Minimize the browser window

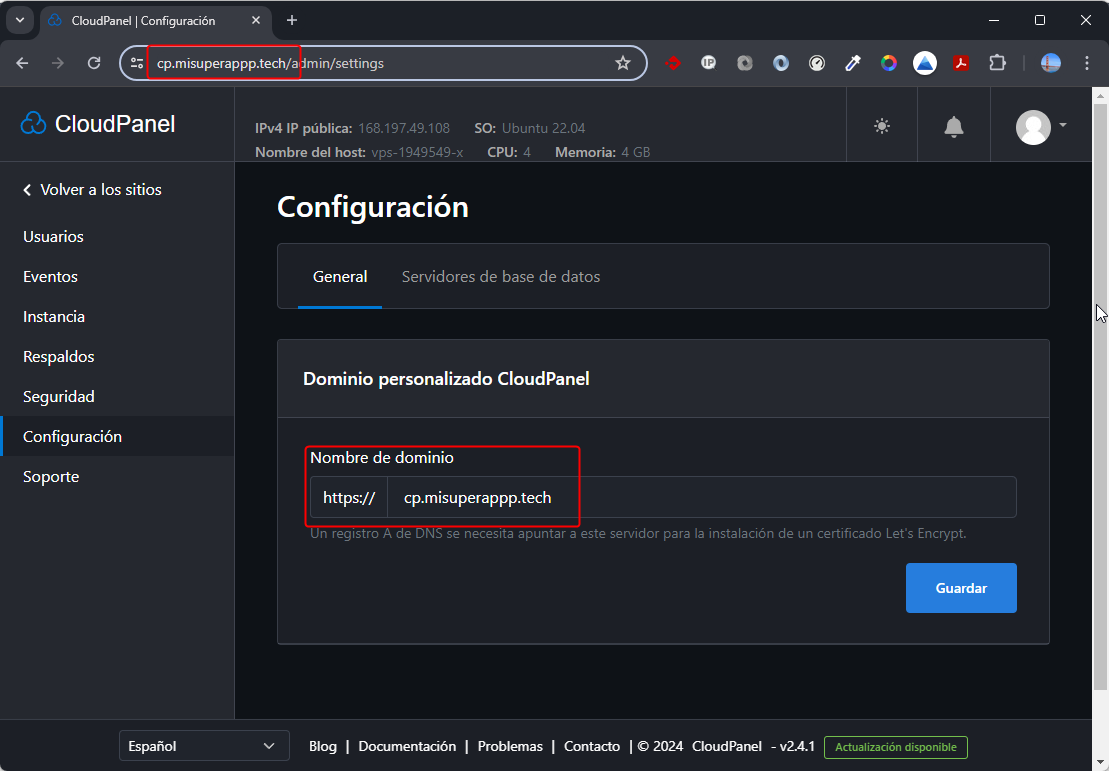[994, 21]
